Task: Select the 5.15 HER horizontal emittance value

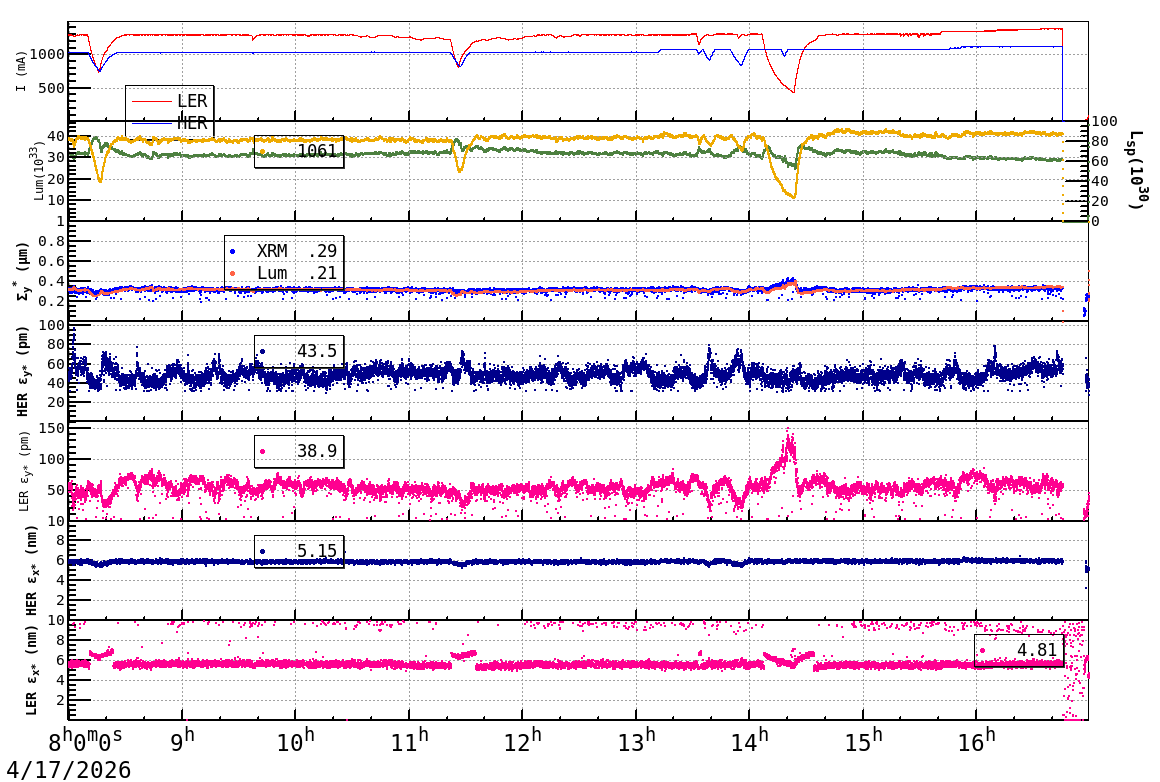Action: click(x=299, y=551)
